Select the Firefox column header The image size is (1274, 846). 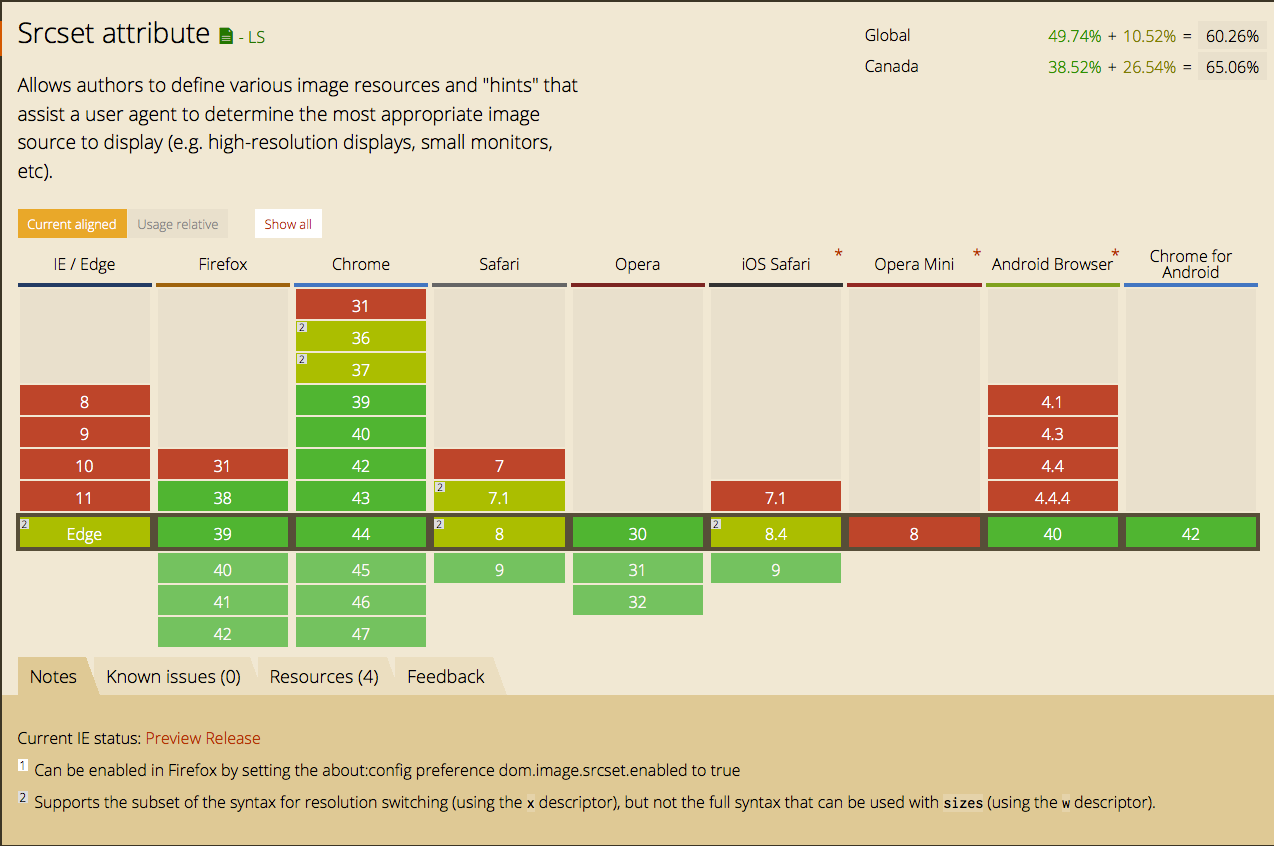click(223, 264)
